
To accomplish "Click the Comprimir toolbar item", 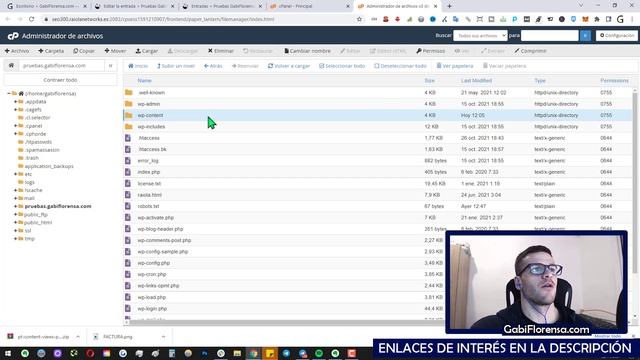I will [530, 51].
